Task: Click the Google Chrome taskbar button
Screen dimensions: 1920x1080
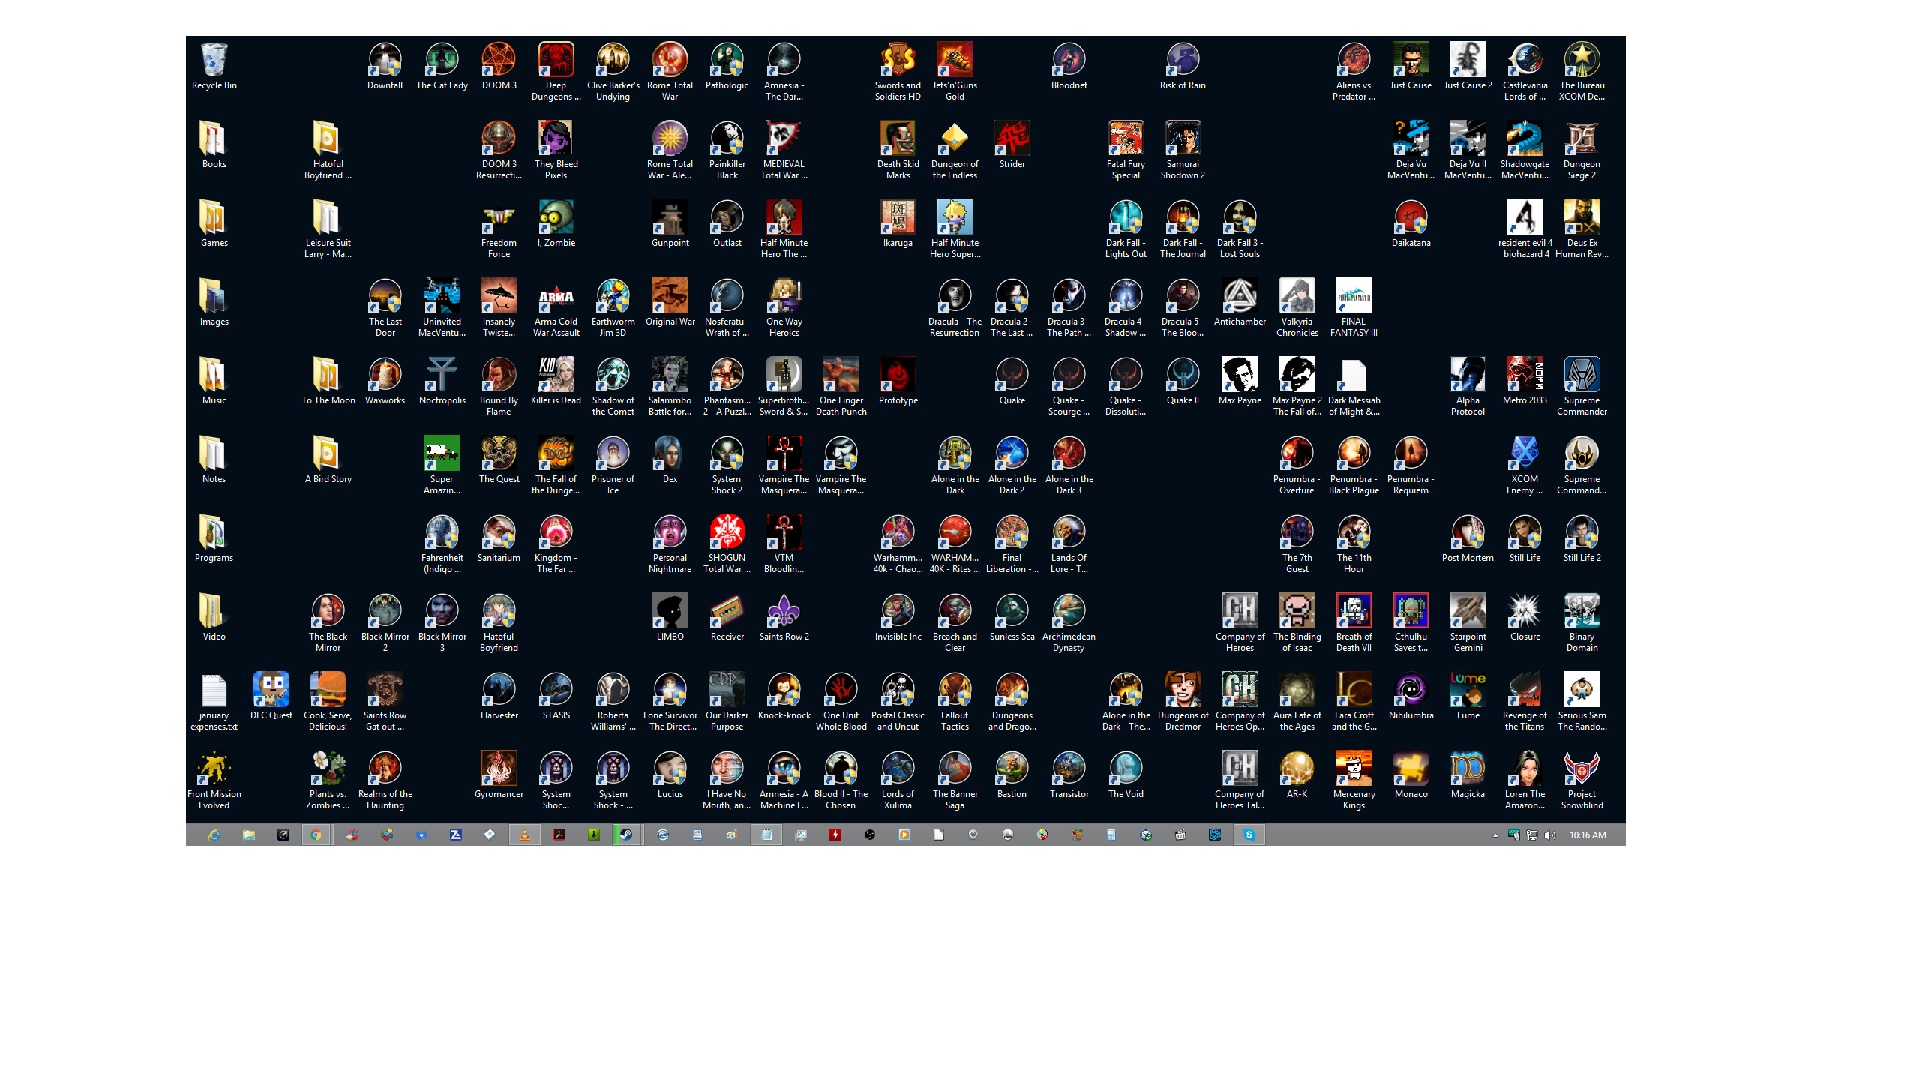Action: [316, 835]
